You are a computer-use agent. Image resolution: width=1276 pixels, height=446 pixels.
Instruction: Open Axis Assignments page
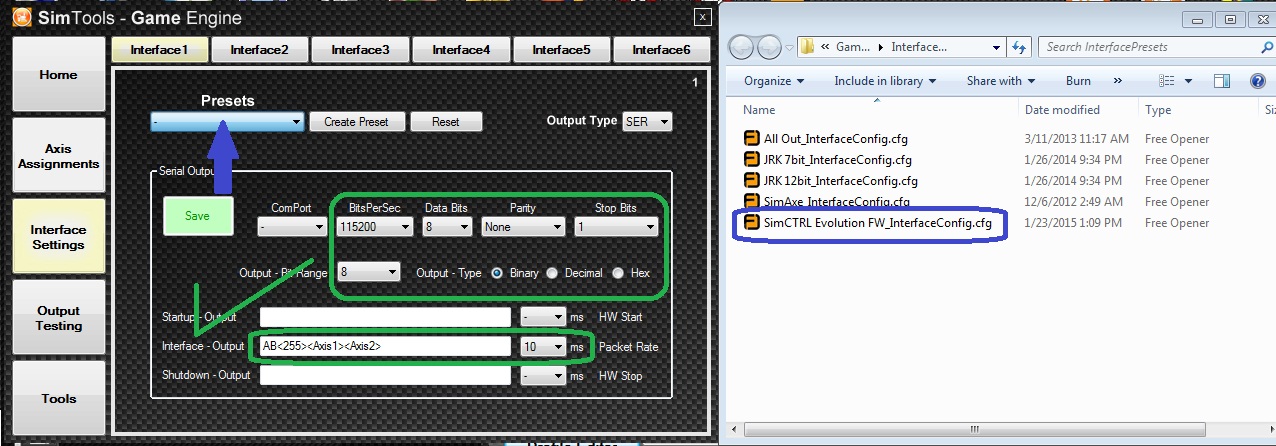click(x=58, y=156)
